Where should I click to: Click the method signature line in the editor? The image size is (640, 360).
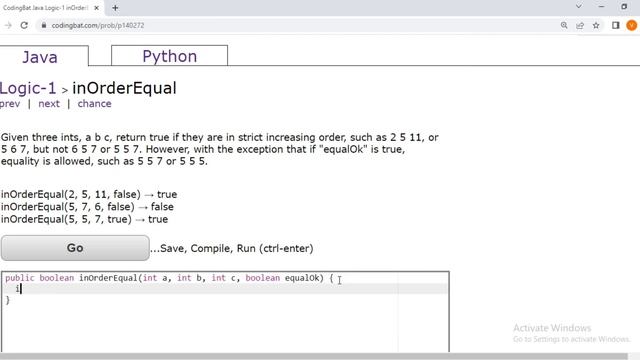(x=169, y=278)
